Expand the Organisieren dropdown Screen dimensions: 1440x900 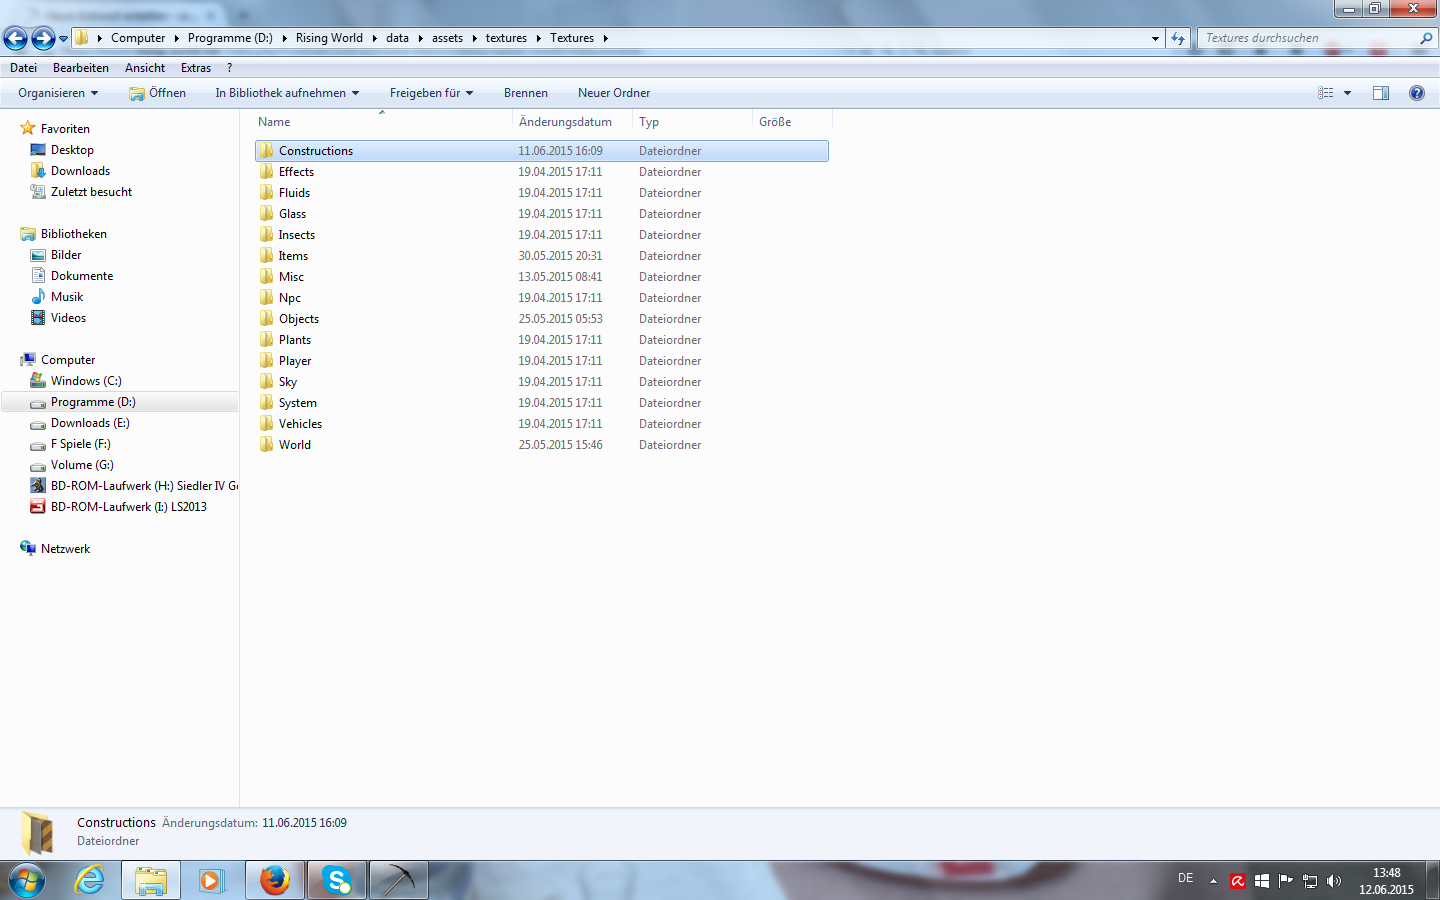pyautogui.click(x=58, y=93)
